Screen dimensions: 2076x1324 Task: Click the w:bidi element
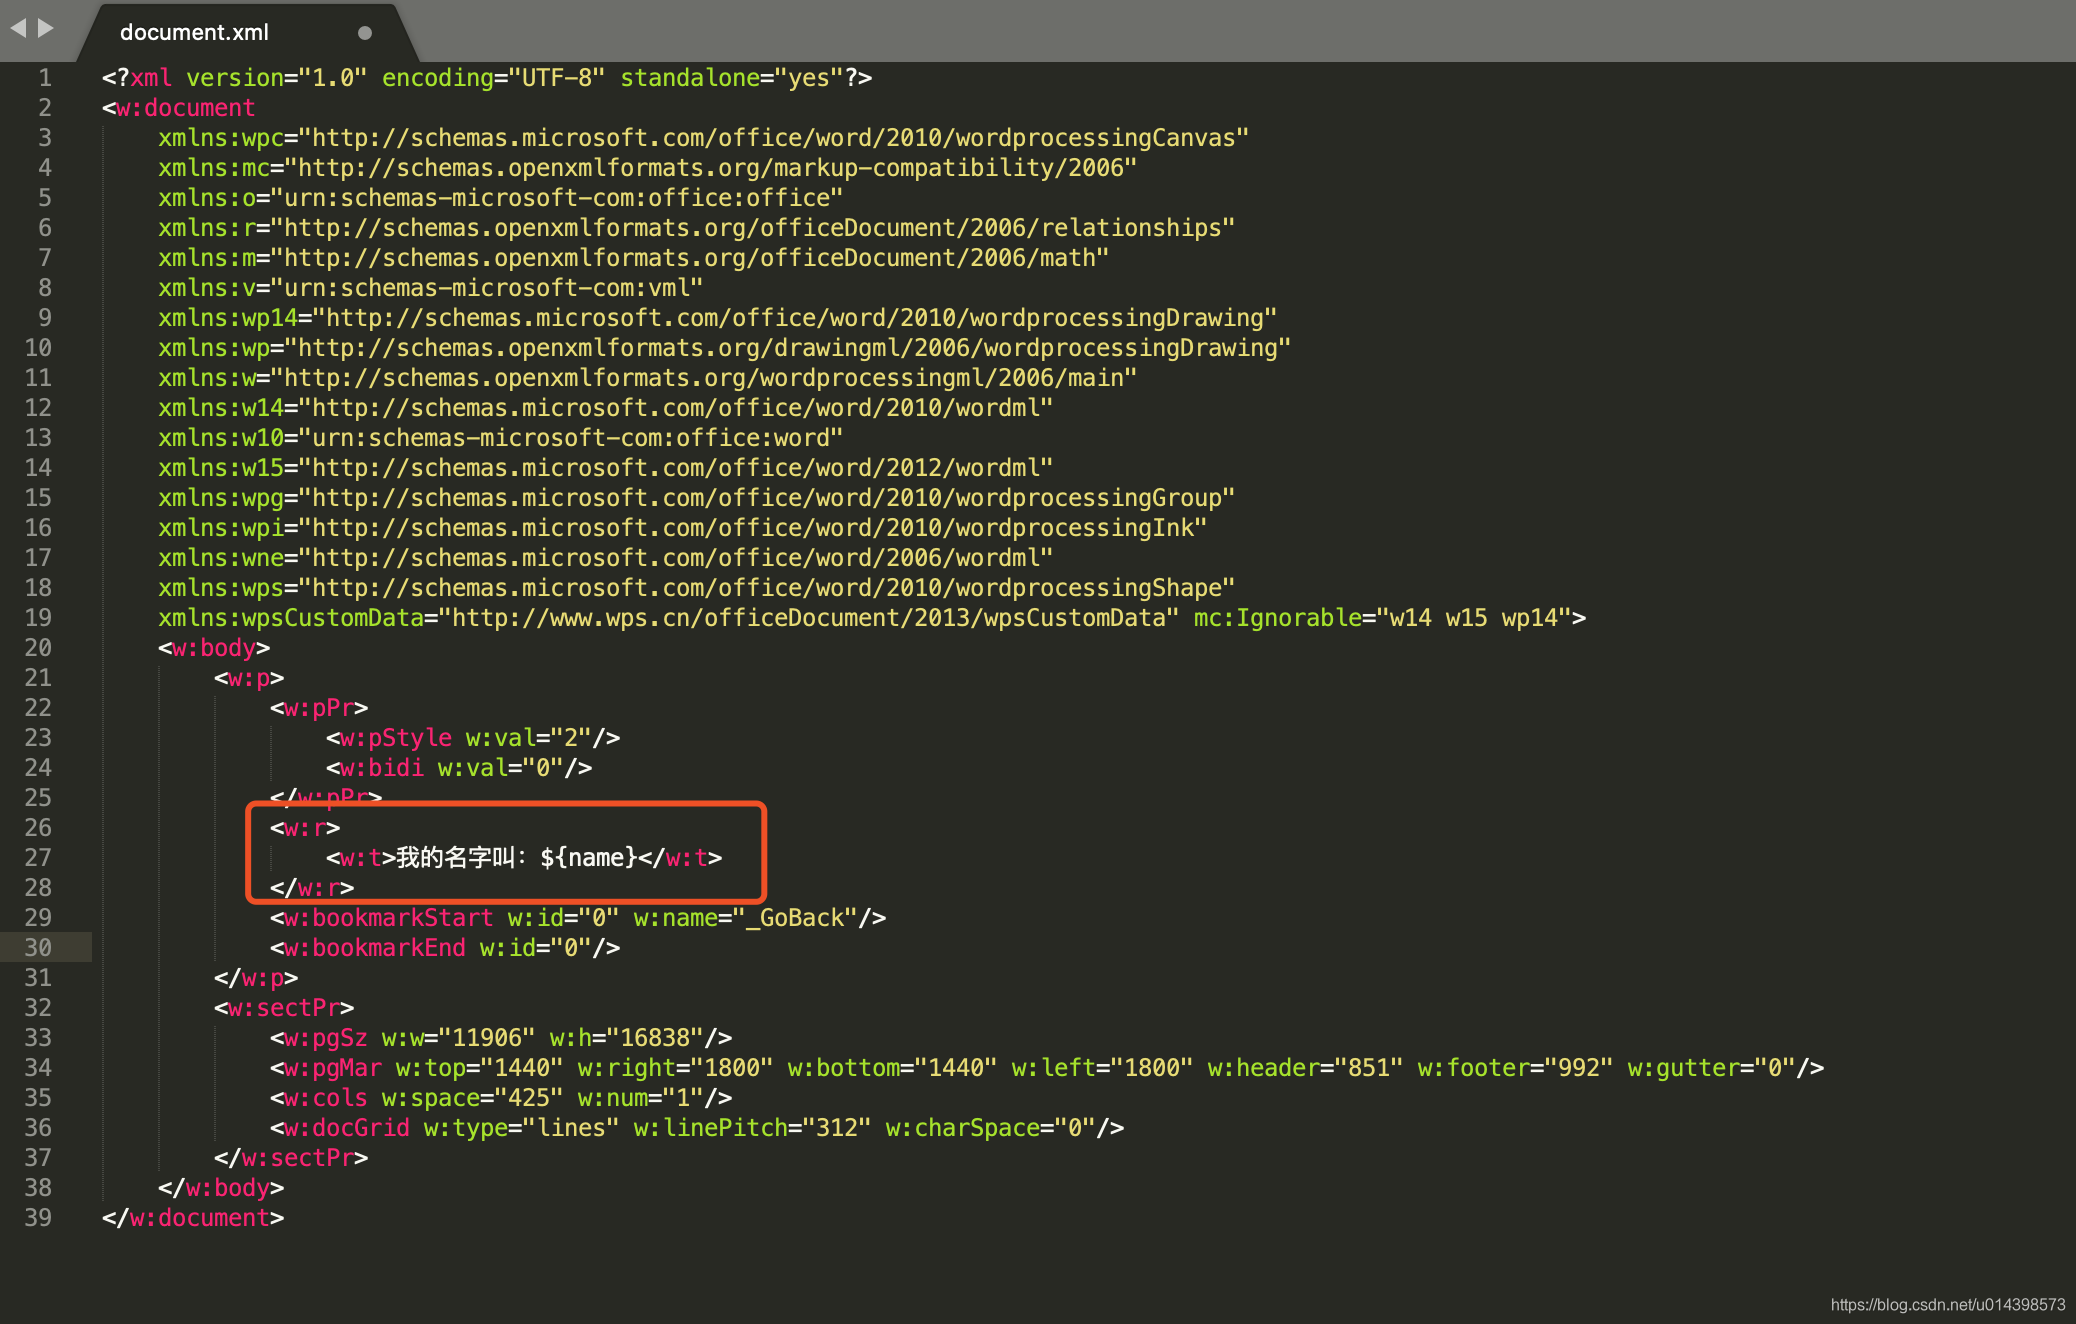click(459, 768)
